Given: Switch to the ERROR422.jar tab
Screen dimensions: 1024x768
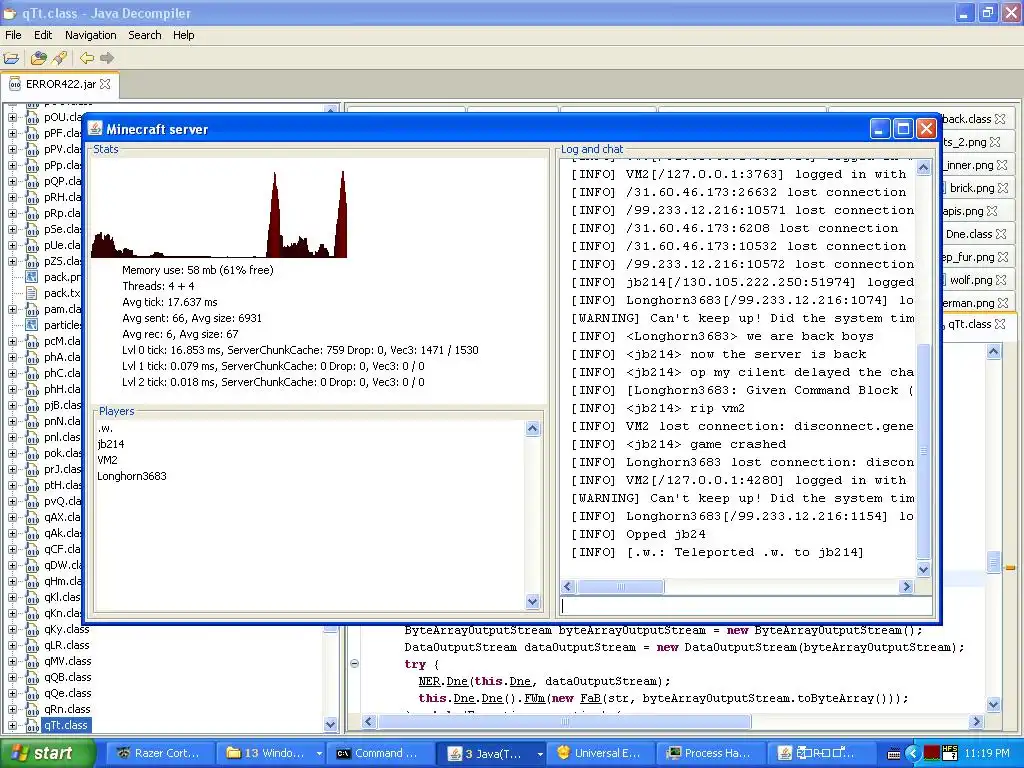Looking at the screenshot, I should coord(59,84).
